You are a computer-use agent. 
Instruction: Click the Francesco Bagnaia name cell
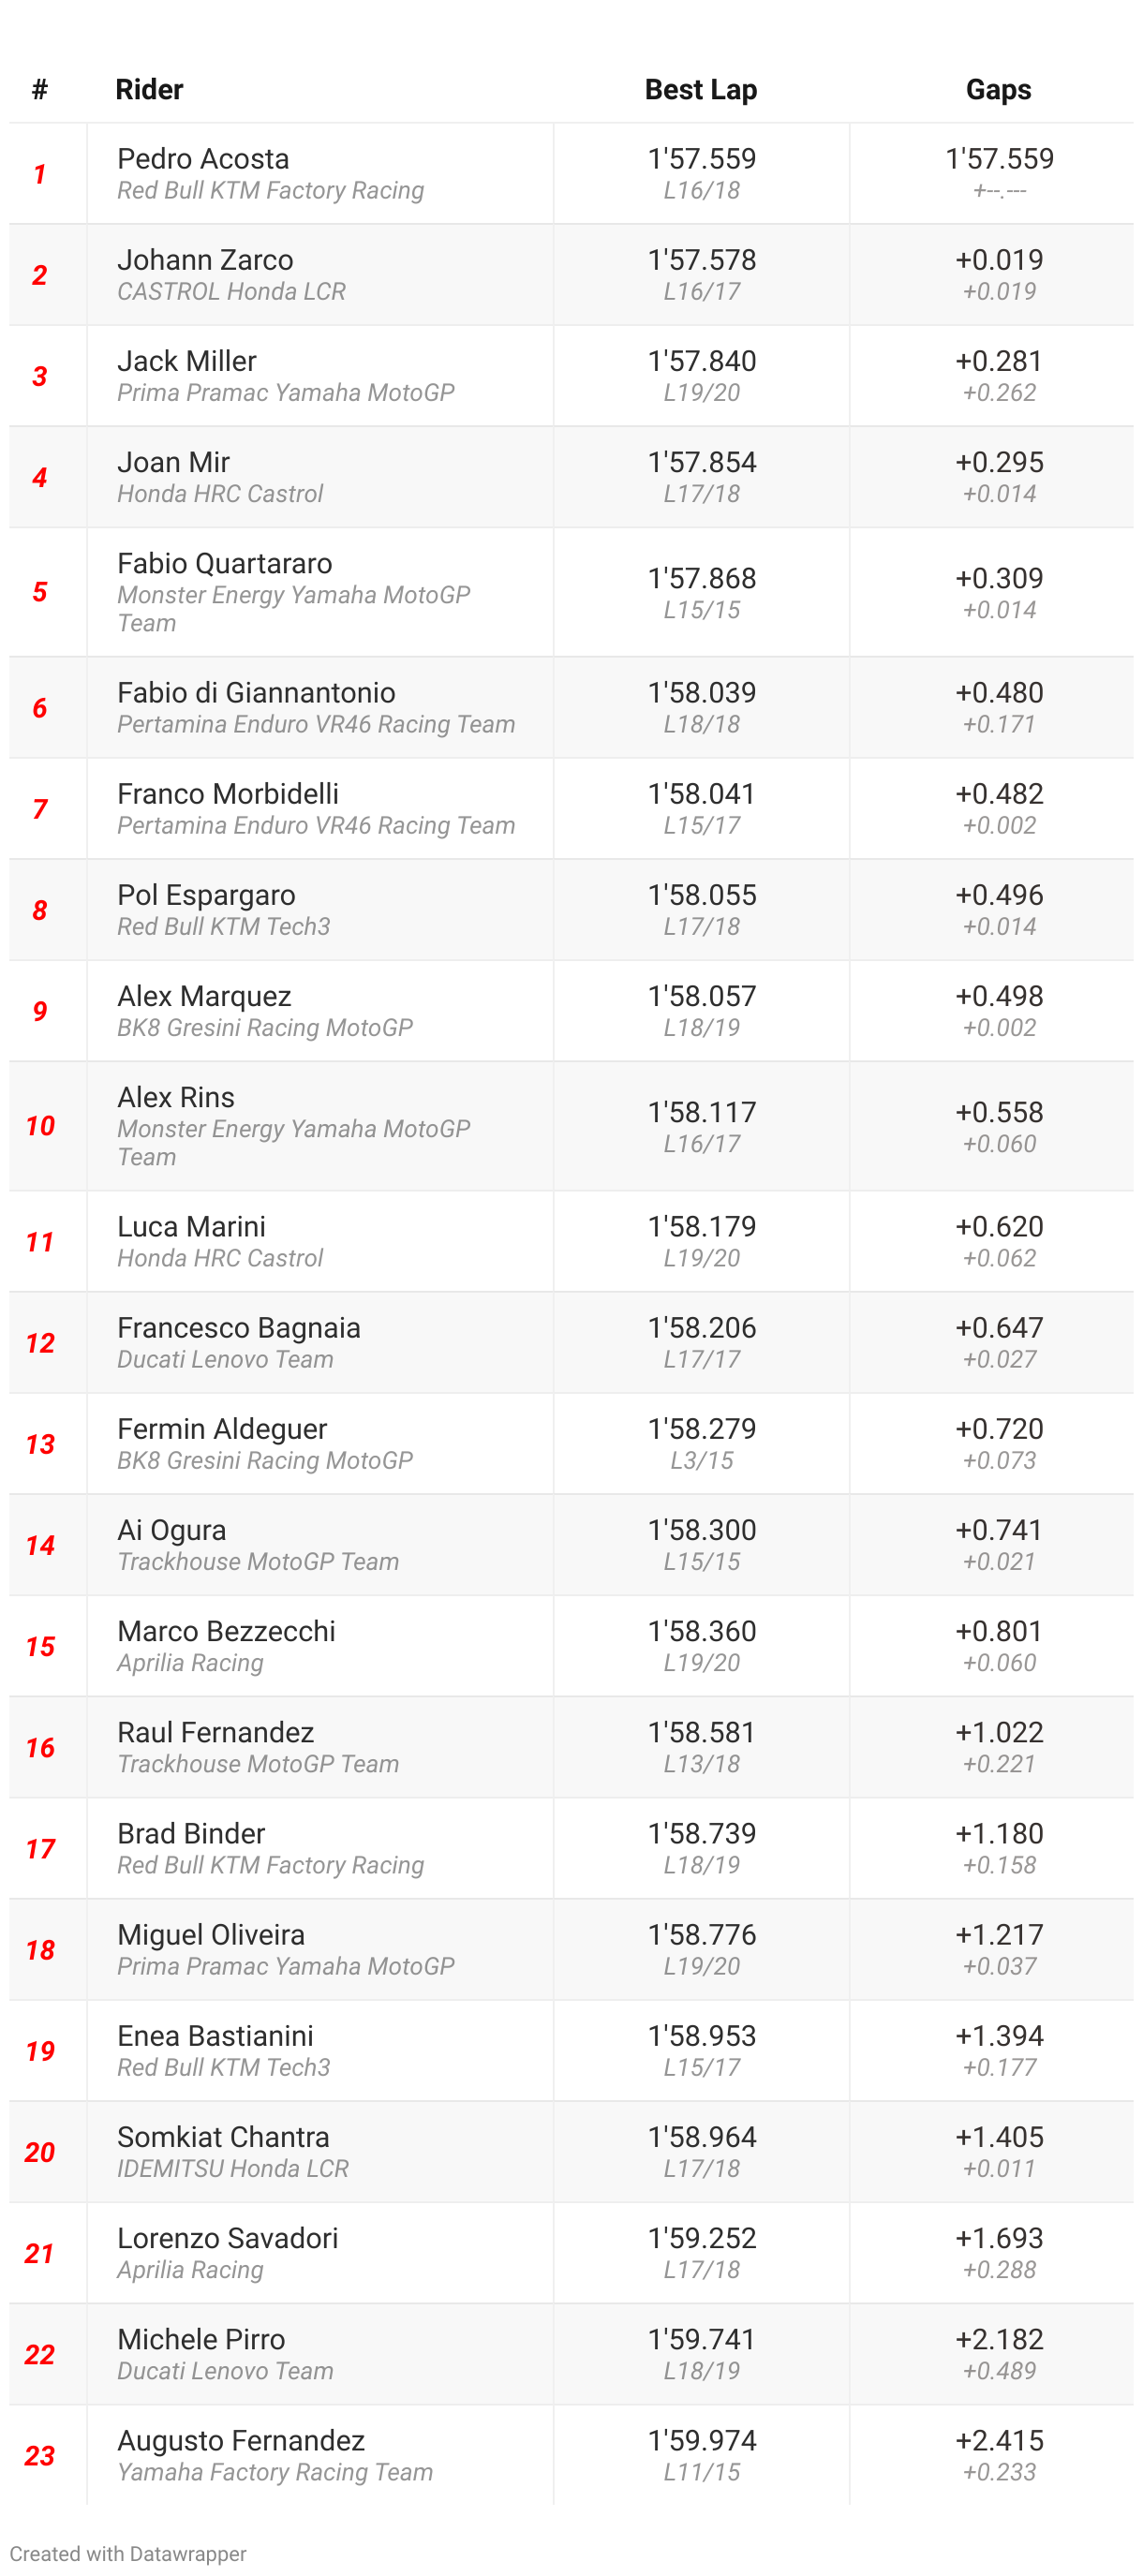coord(238,1327)
